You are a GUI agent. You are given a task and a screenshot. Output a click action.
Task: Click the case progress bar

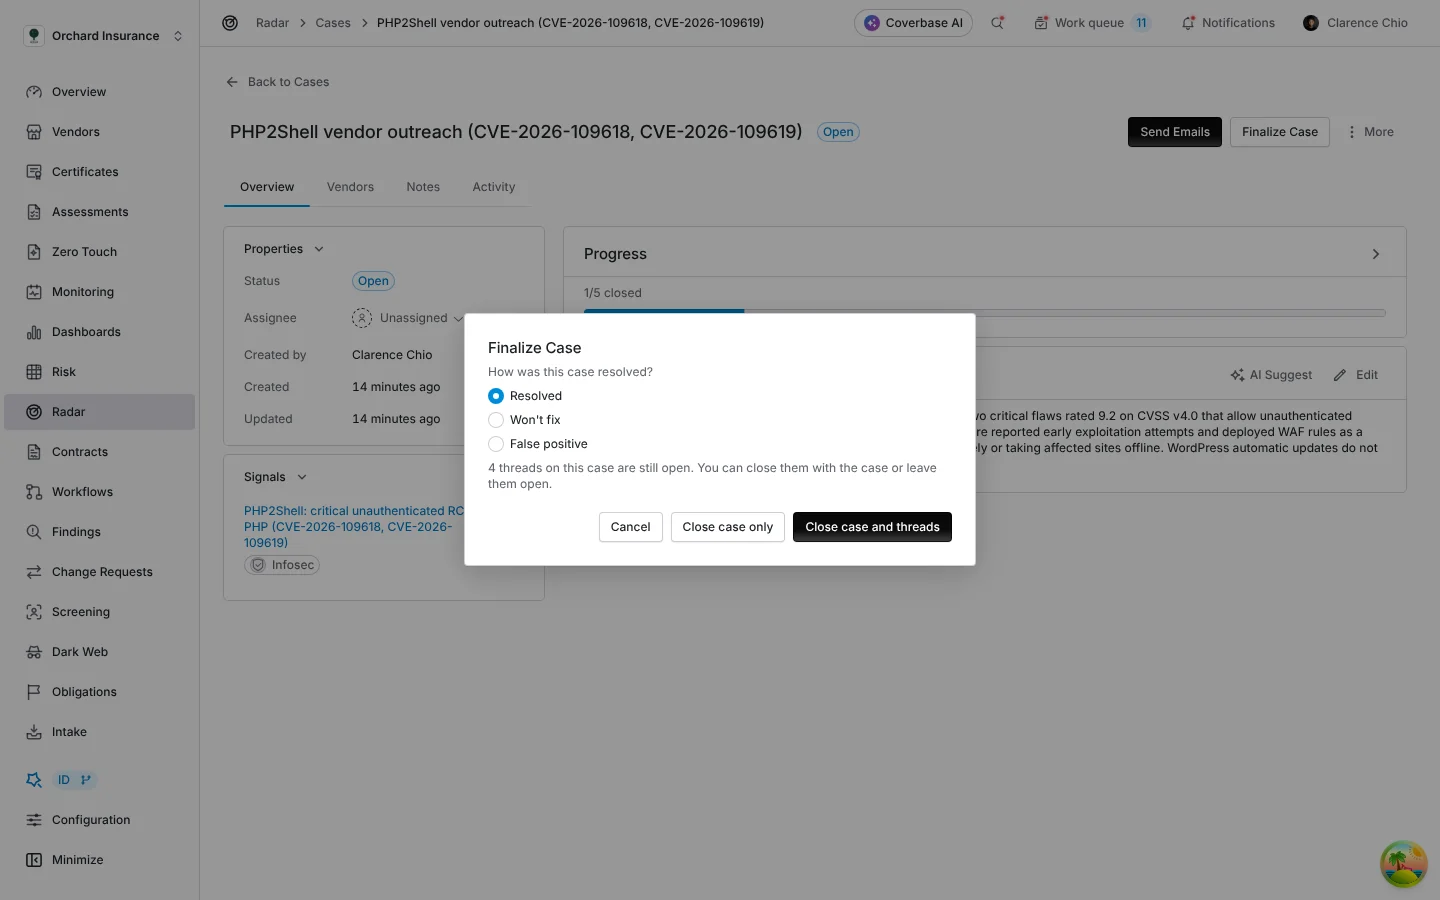(x=985, y=313)
